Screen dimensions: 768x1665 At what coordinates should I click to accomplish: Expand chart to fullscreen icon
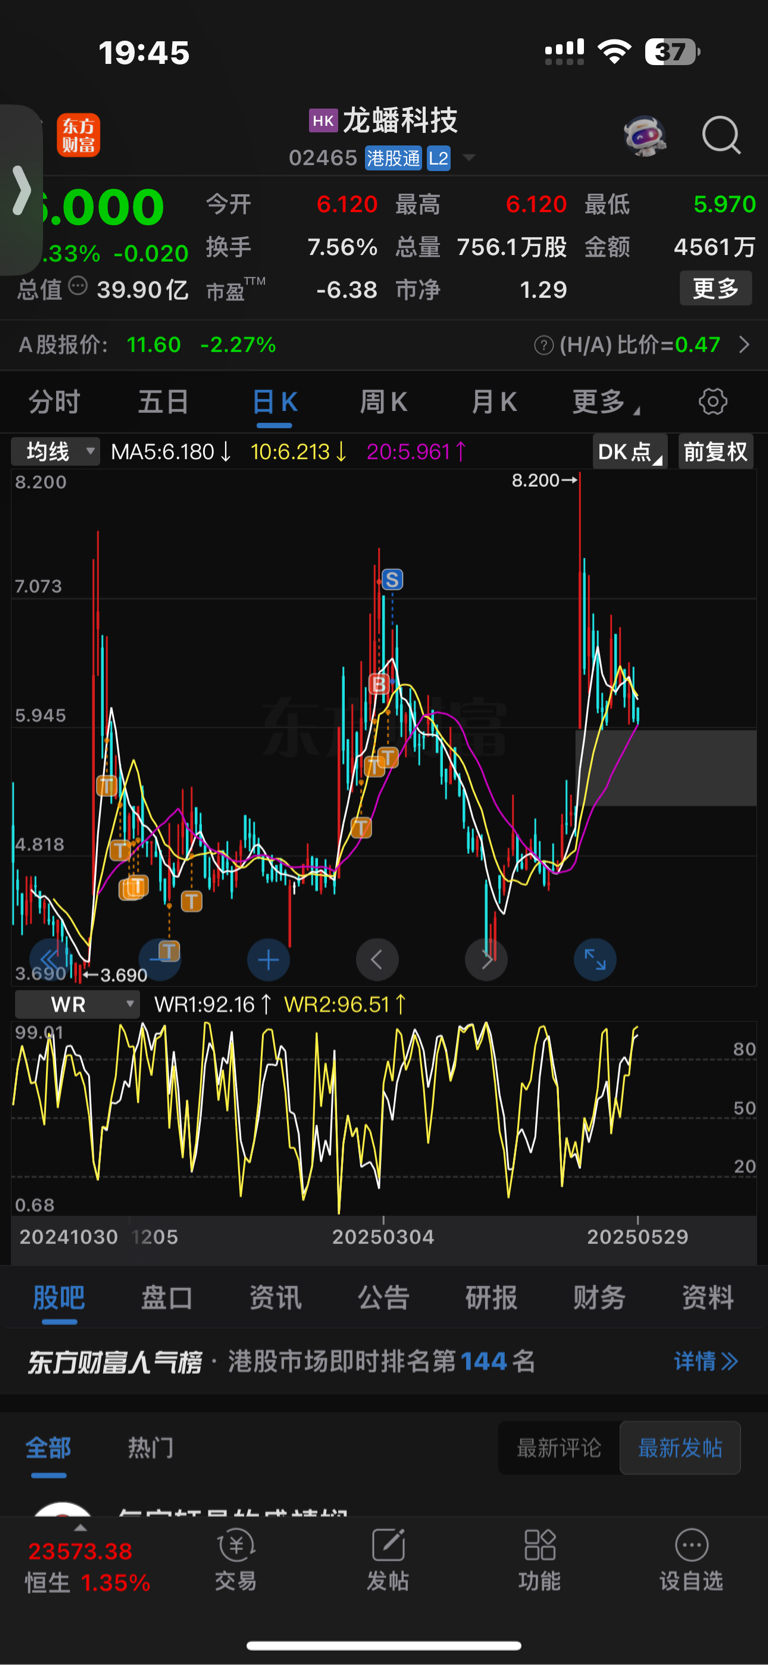(x=595, y=960)
